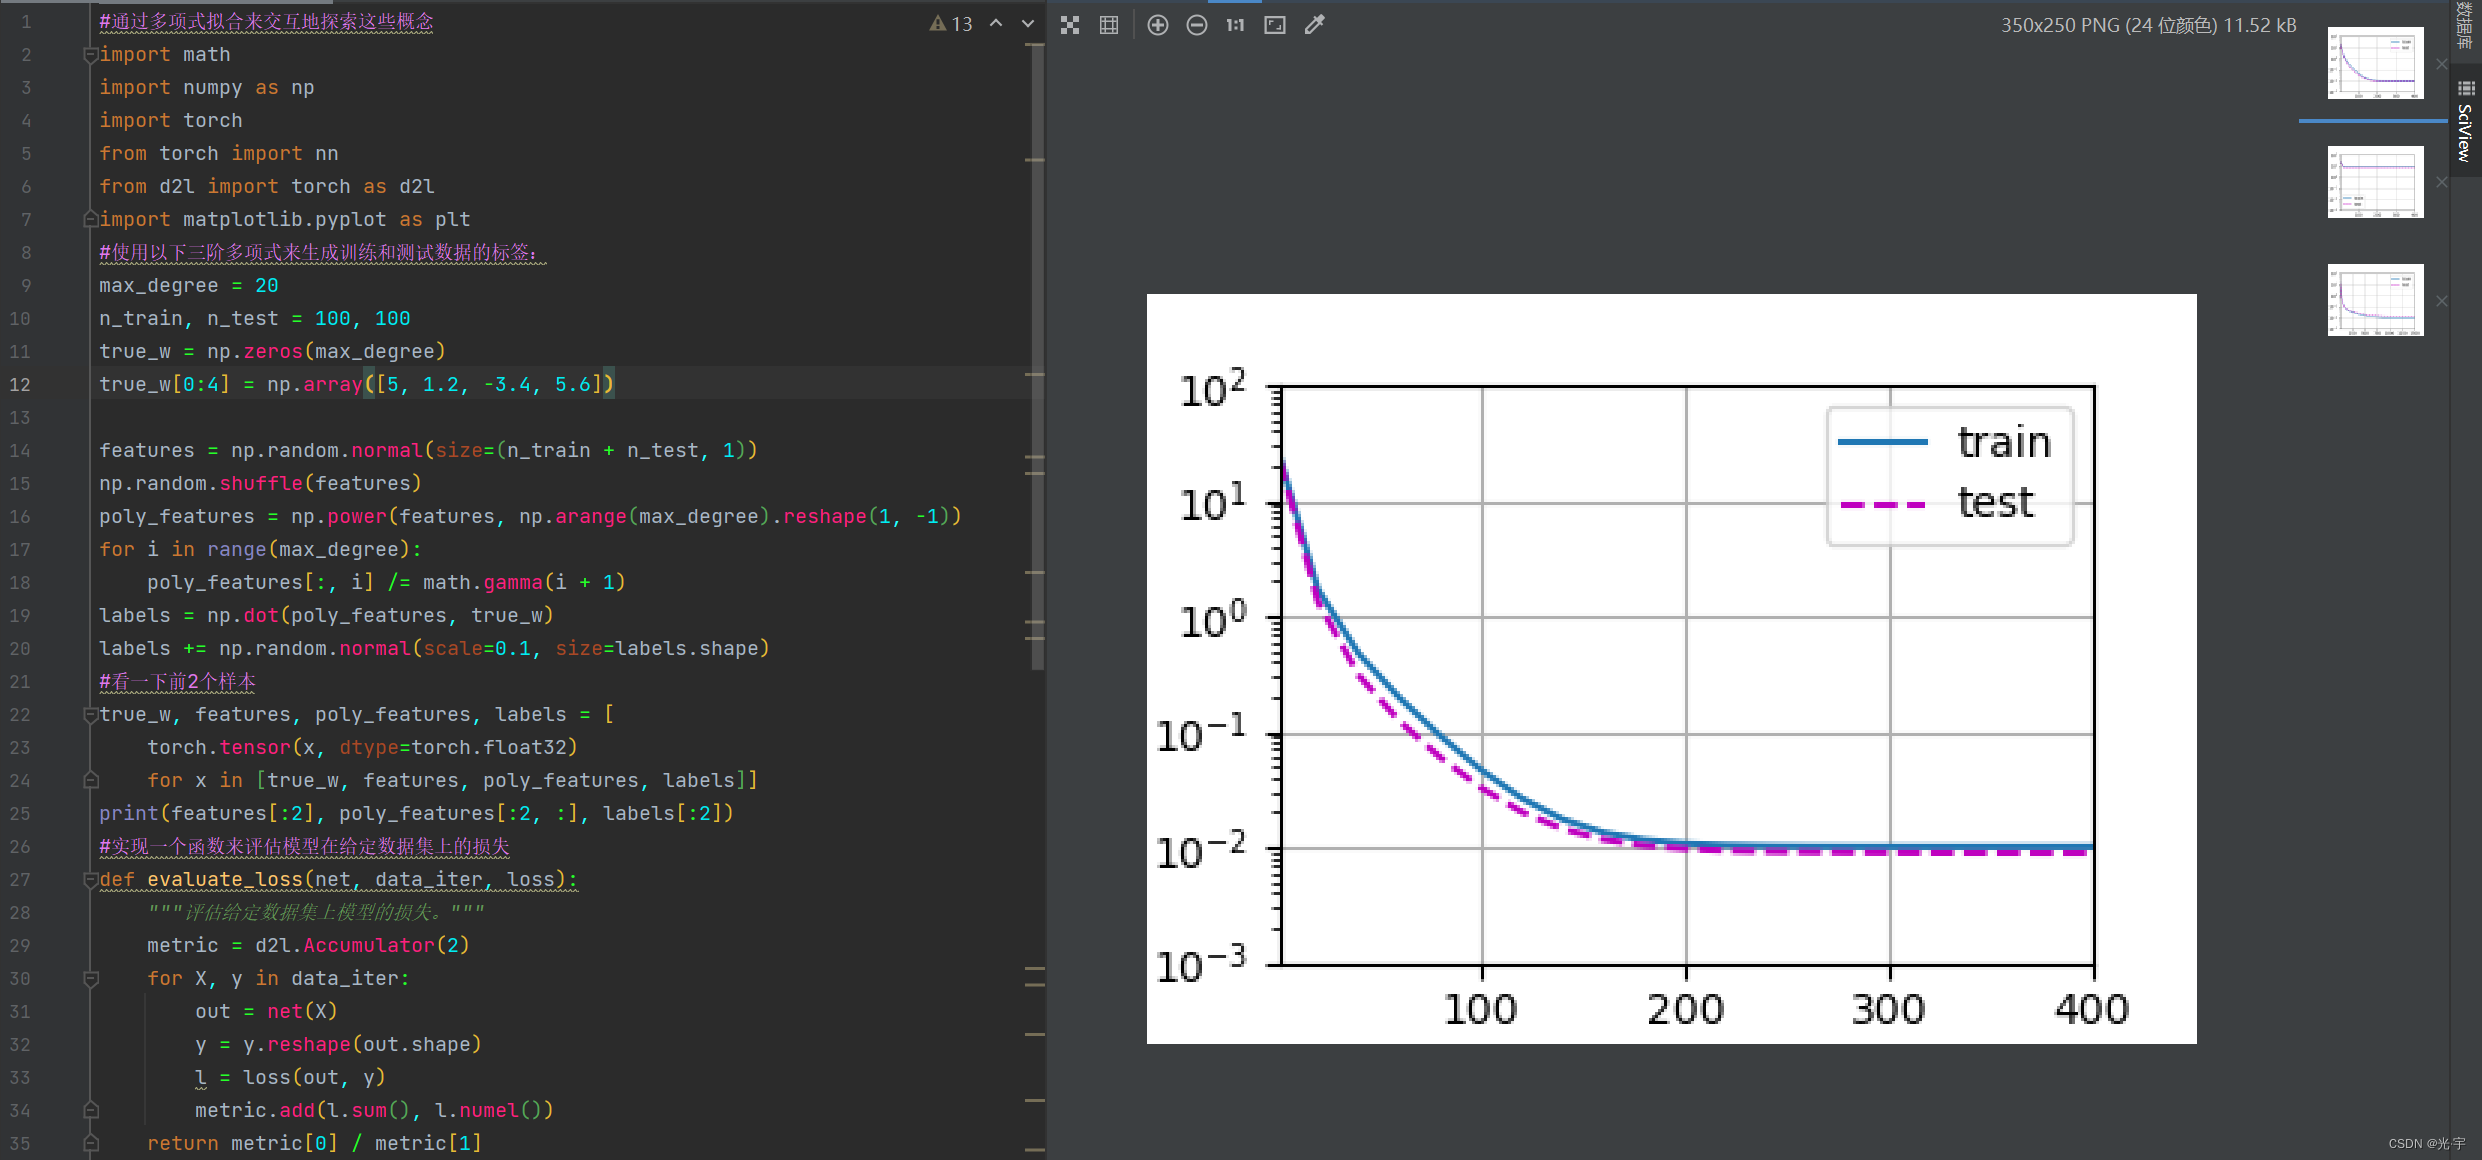Click the 'train' legend entry in the plot

point(1945,442)
